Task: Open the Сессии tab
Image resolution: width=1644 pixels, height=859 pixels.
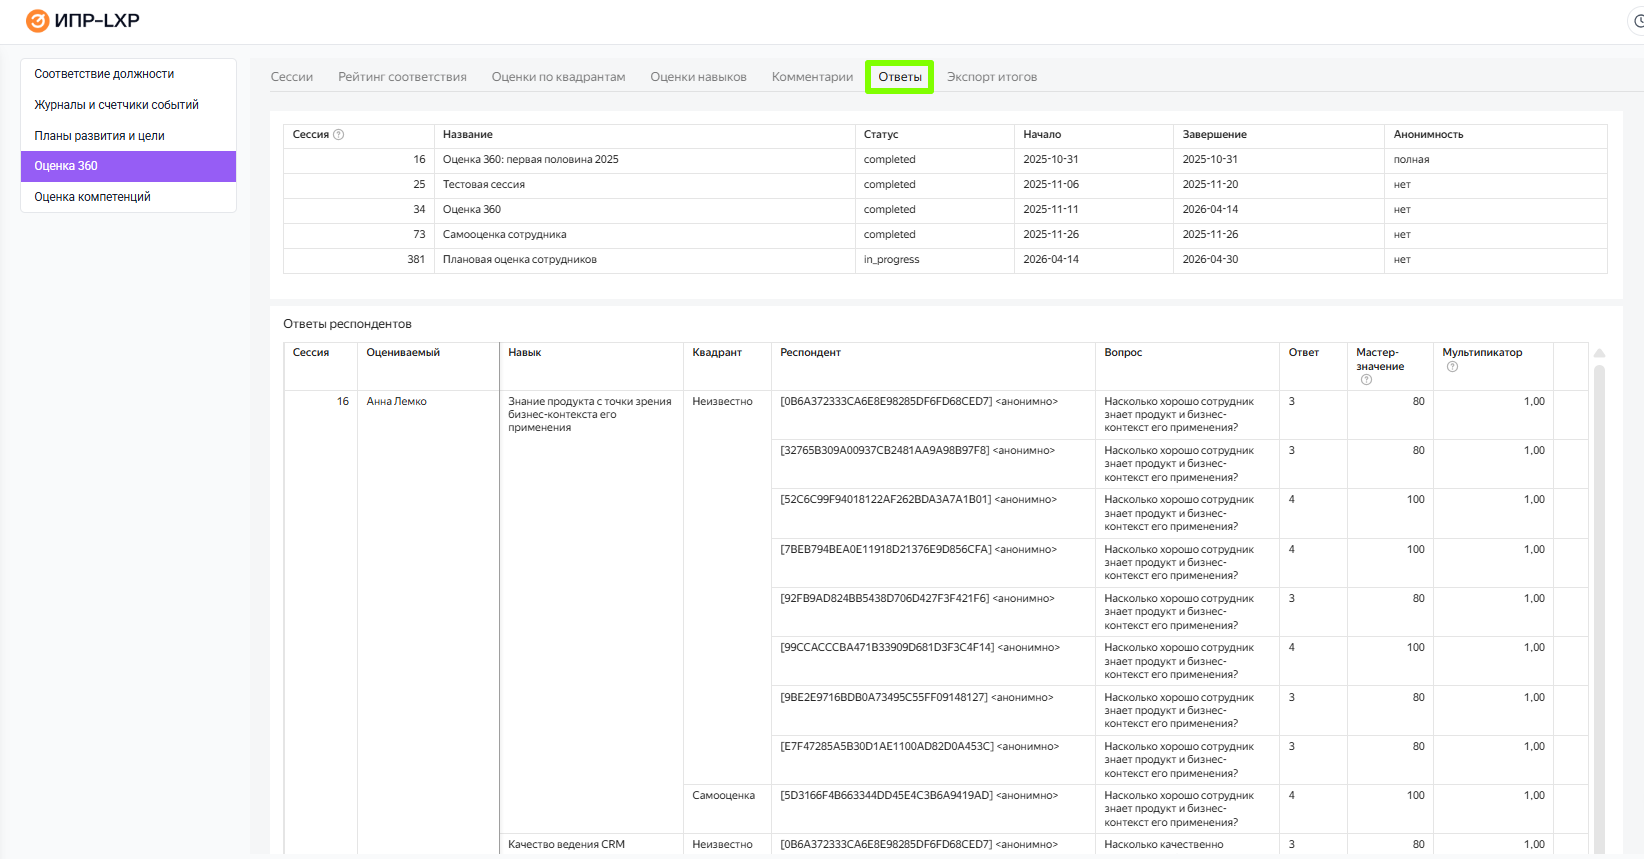Action: [292, 77]
